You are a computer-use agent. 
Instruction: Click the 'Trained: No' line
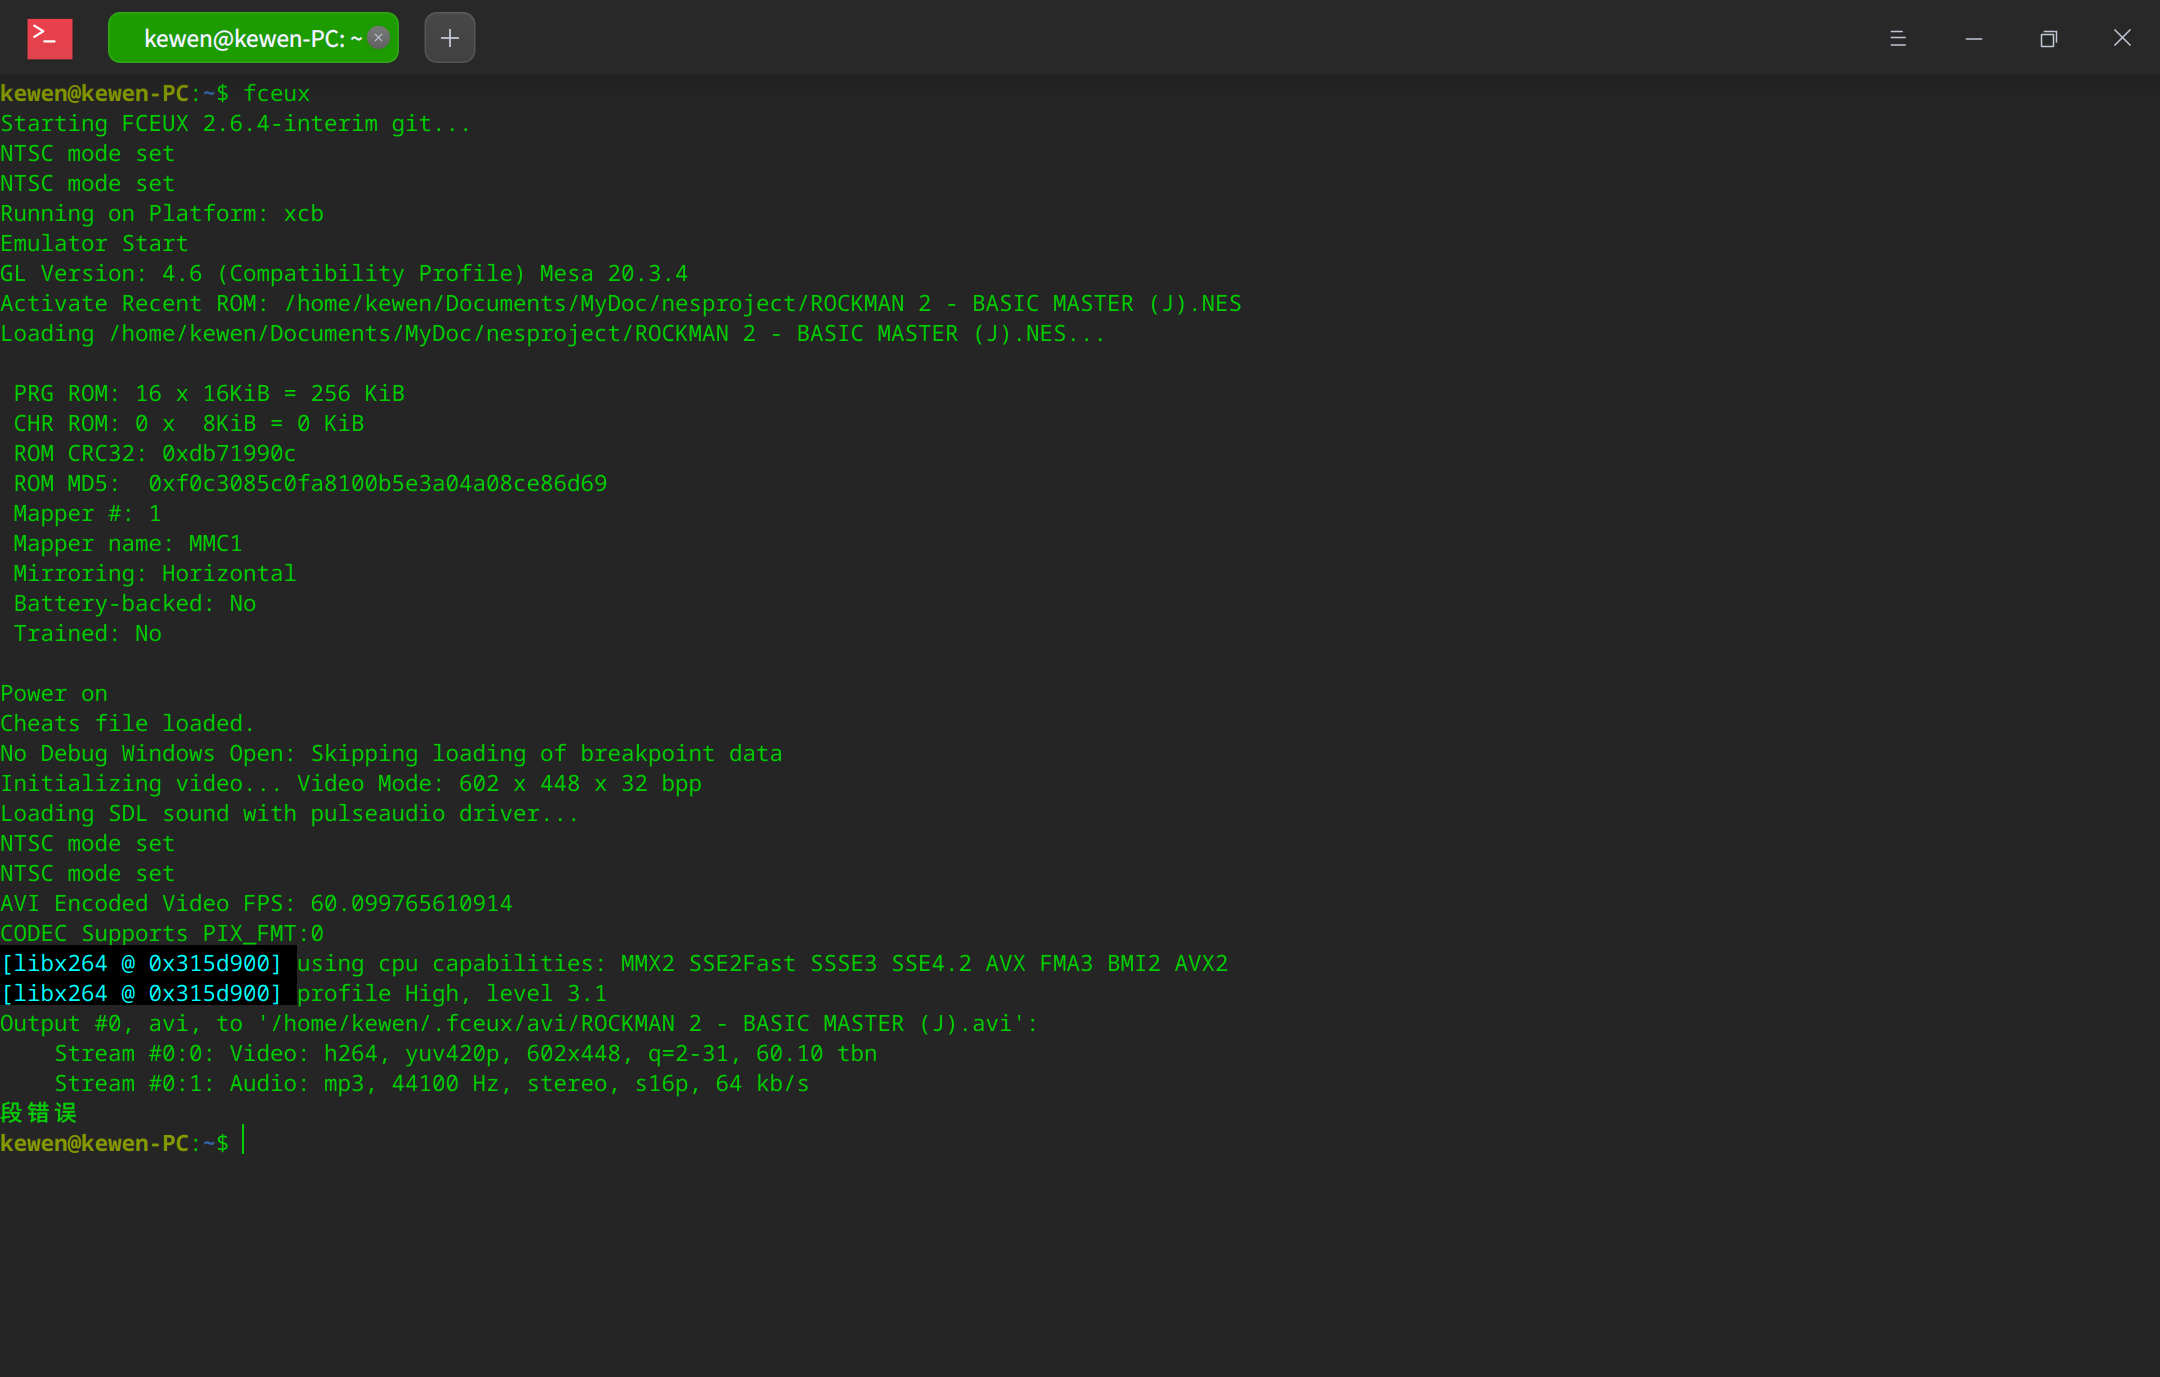[87, 633]
